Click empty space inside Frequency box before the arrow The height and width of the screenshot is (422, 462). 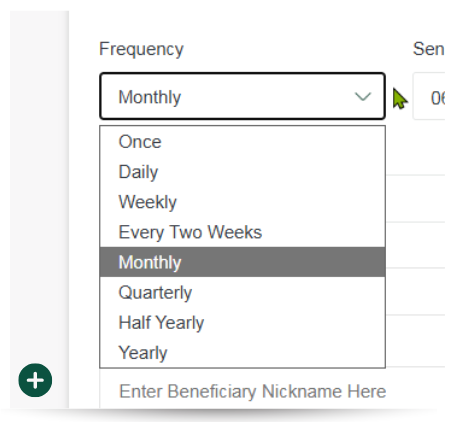[x=267, y=97]
